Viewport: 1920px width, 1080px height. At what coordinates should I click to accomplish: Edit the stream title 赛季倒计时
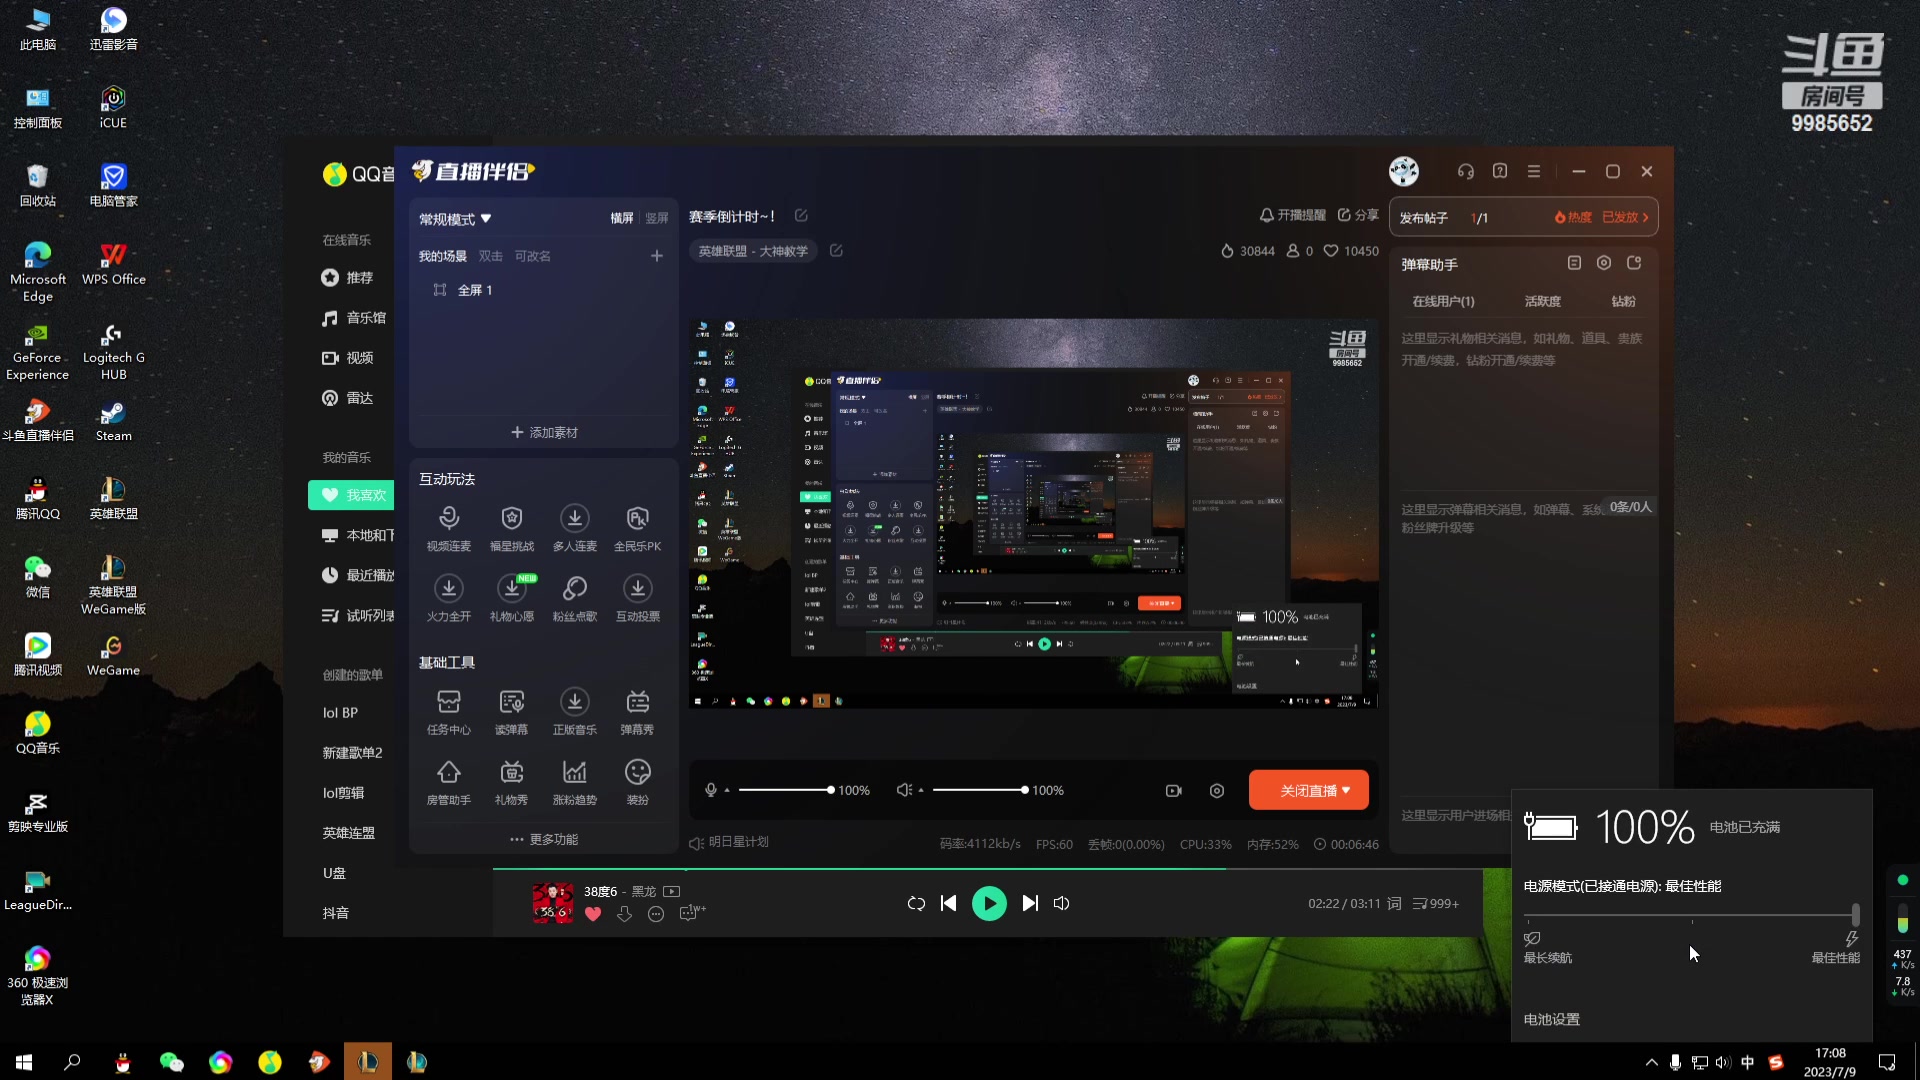click(801, 216)
